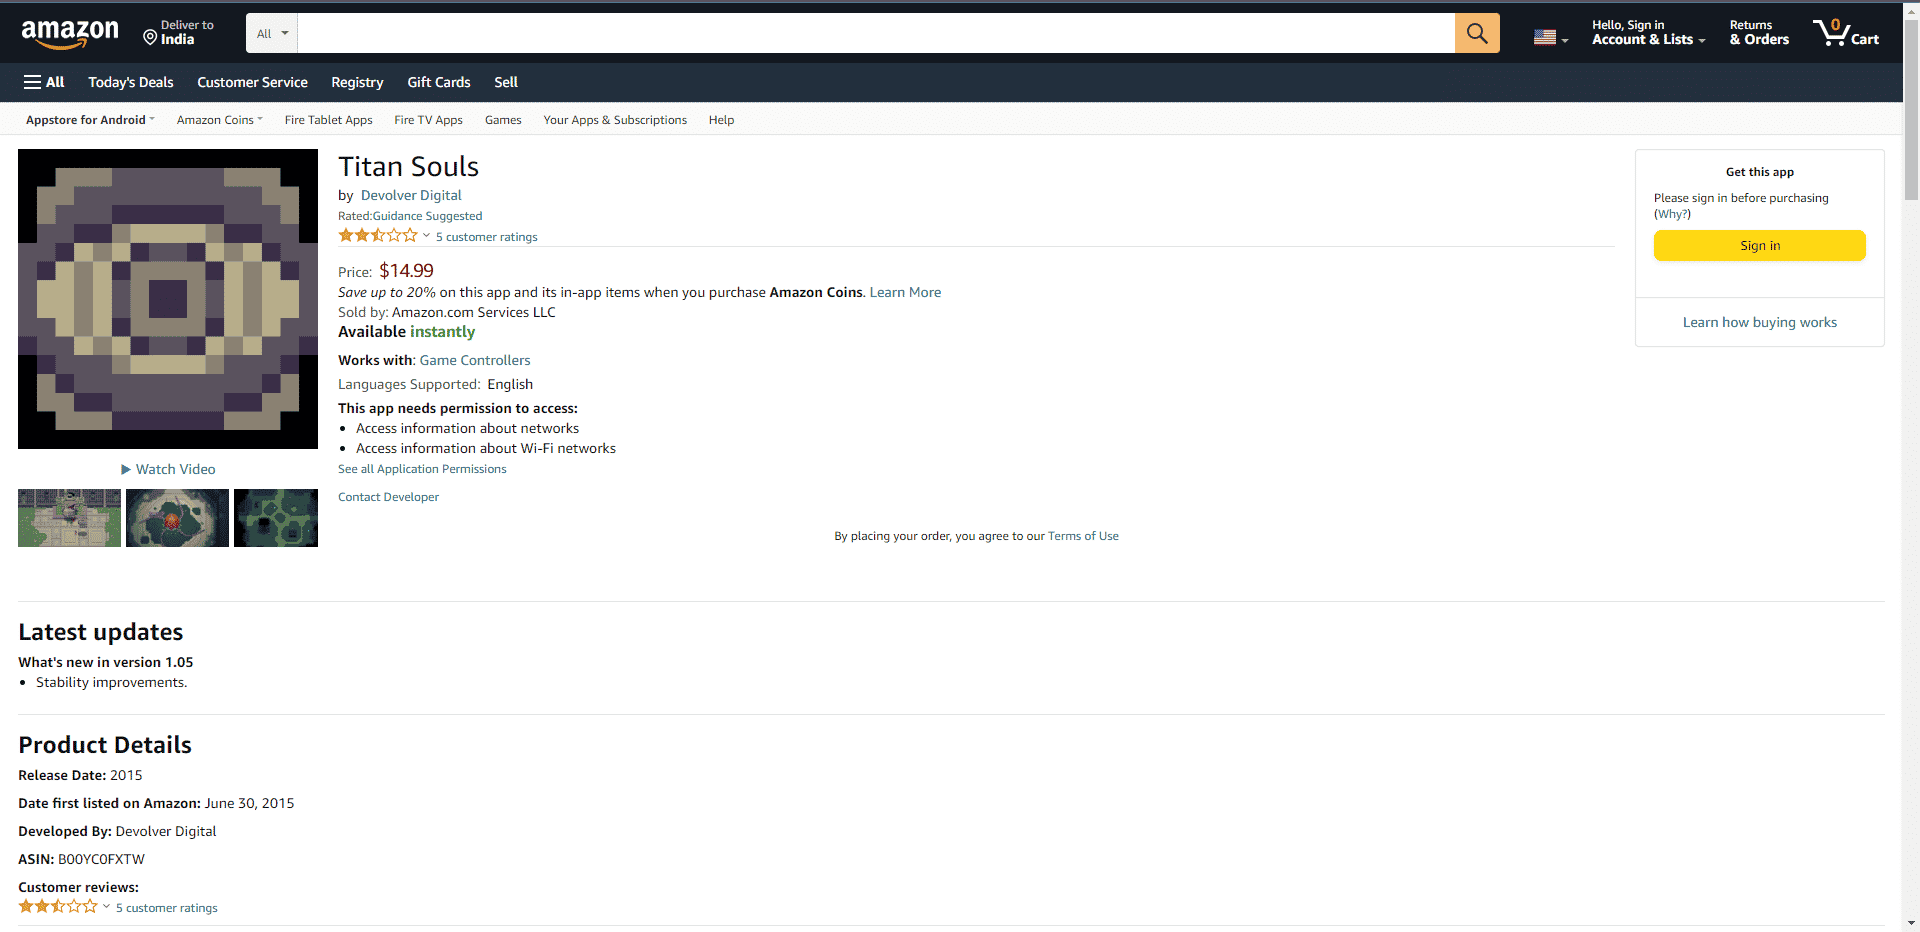Screen dimensions: 1920x932
Task: View the third dark green screenshot thumbnail
Action: [x=276, y=518]
